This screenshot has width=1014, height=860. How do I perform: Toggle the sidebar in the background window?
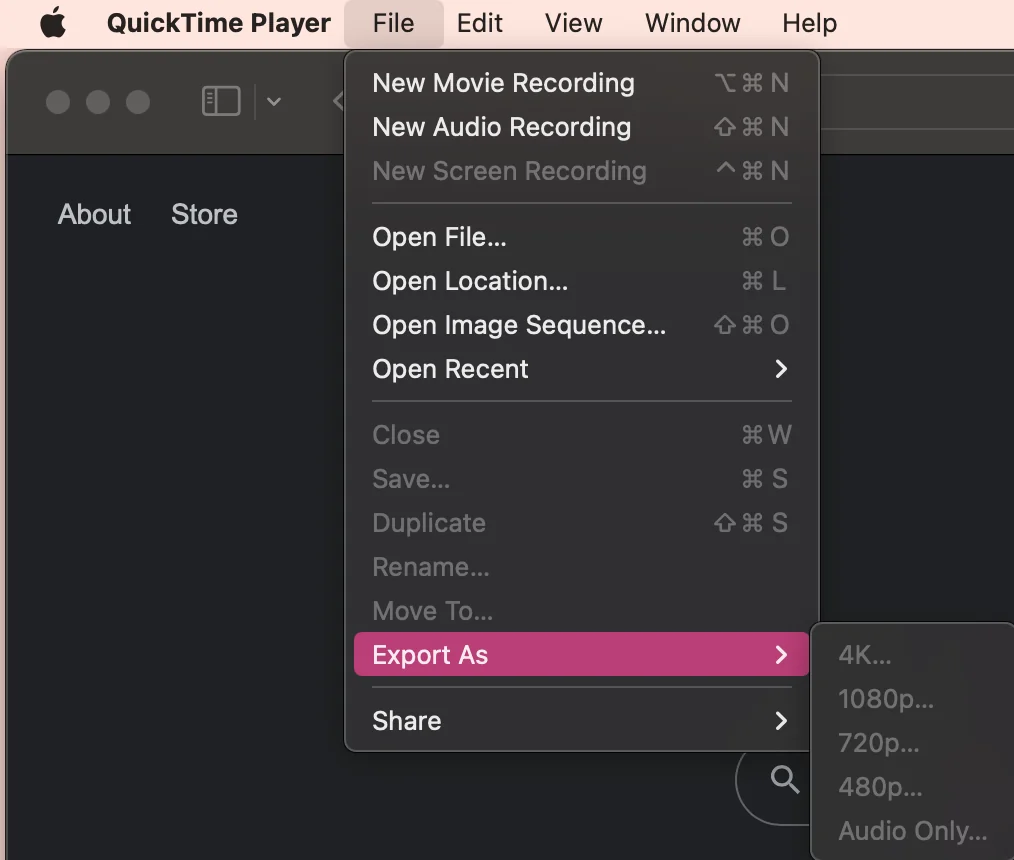point(221,102)
